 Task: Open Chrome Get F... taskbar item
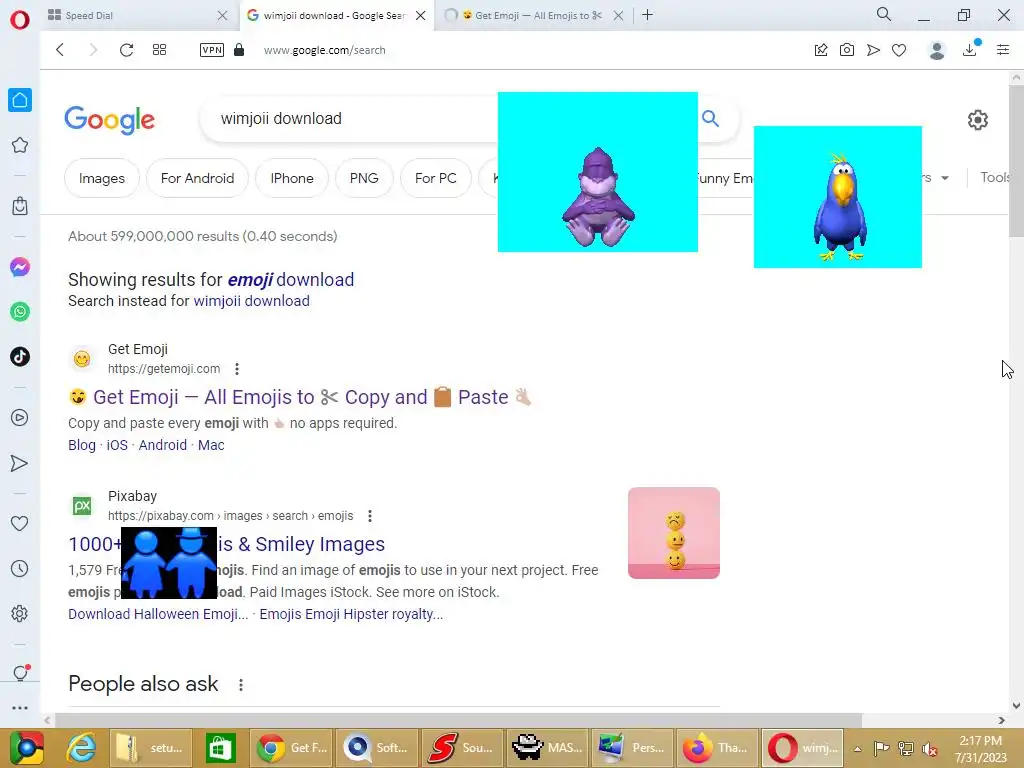[291, 748]
